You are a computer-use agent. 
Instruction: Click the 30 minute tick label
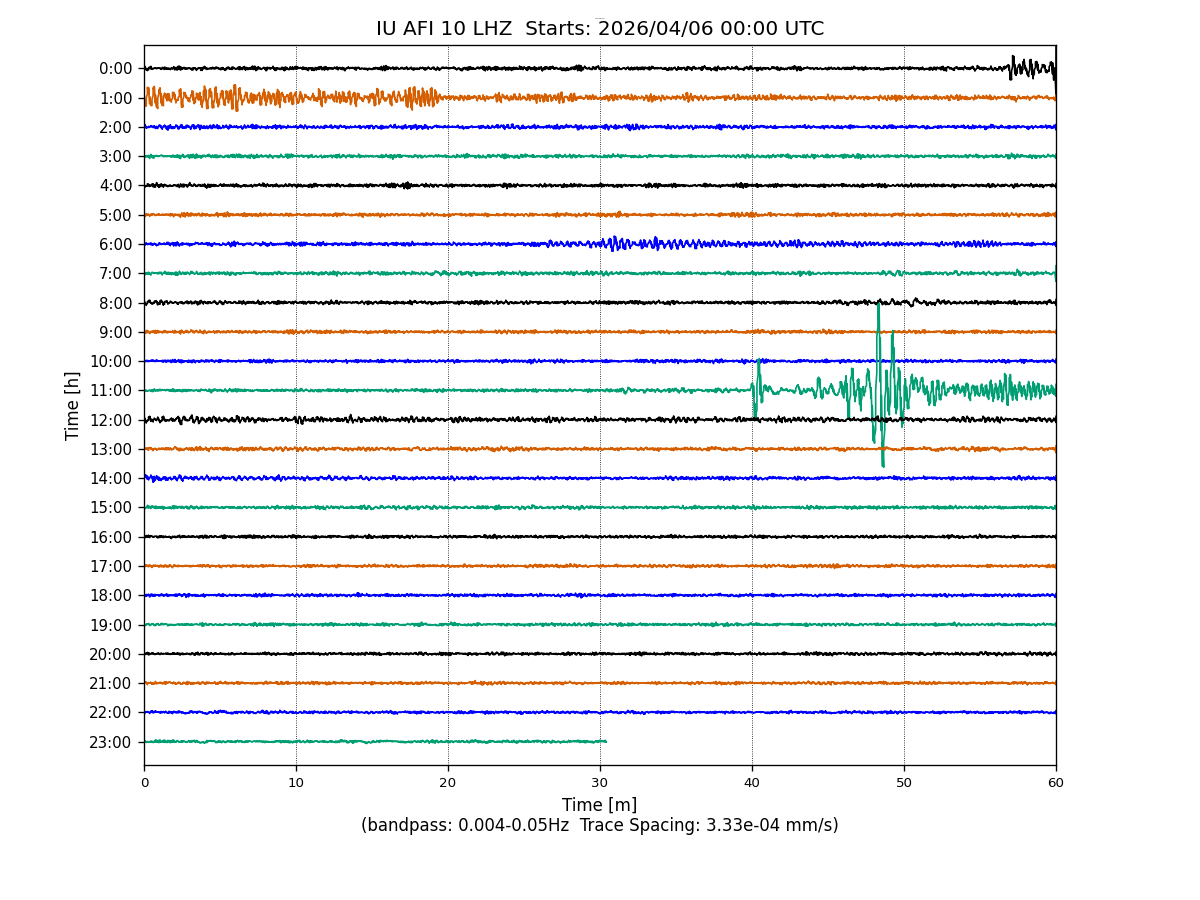600,783
